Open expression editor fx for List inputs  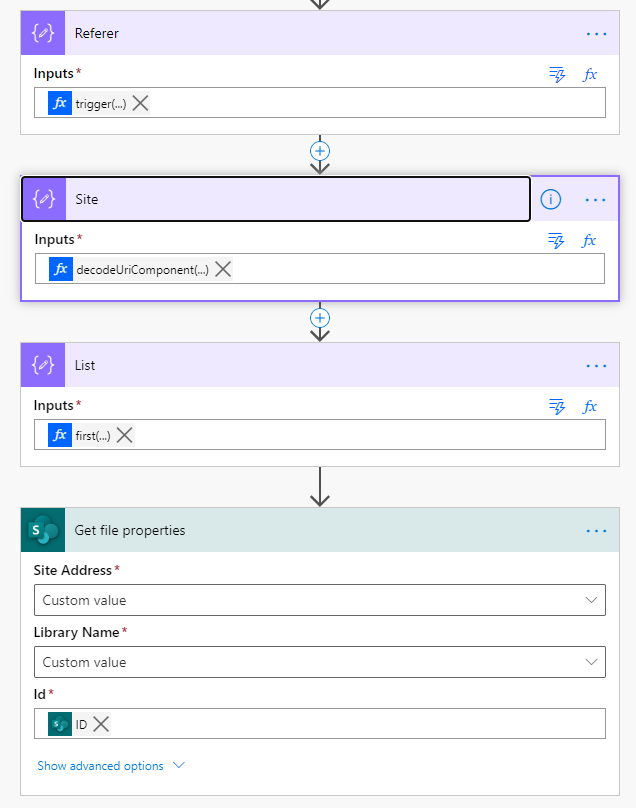(590, 406)
